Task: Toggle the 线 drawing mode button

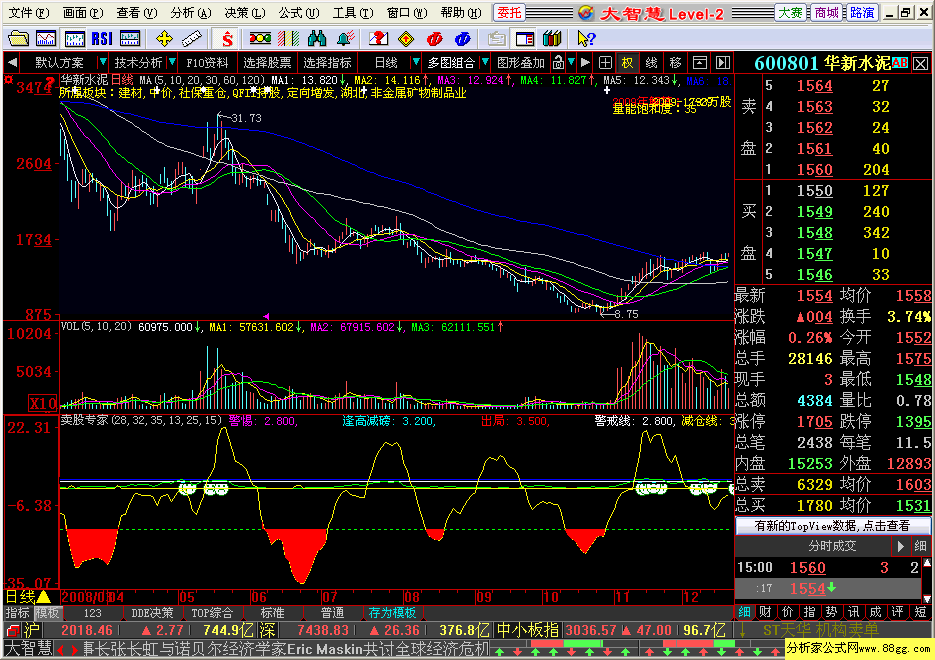Action: click(x=651, y=62)
